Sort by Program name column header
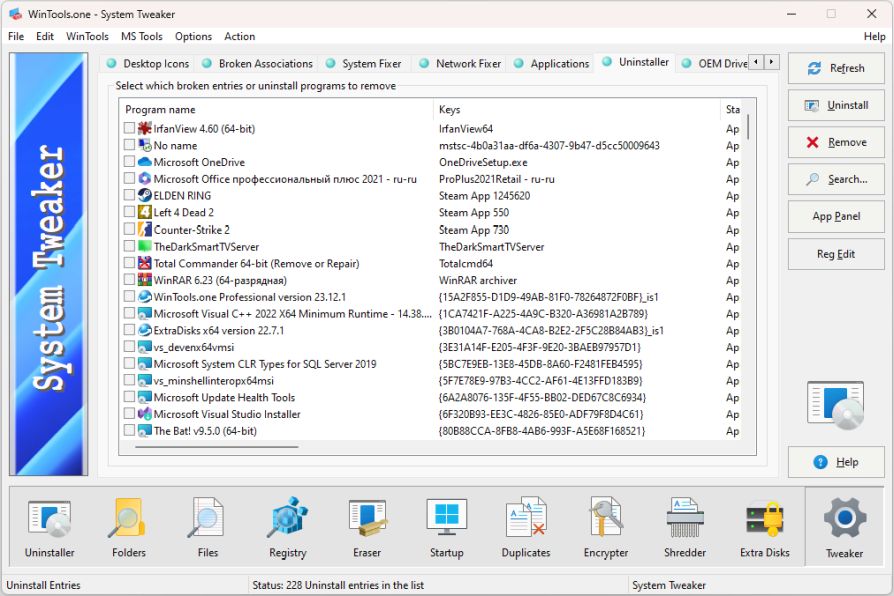 pos(276,110)
